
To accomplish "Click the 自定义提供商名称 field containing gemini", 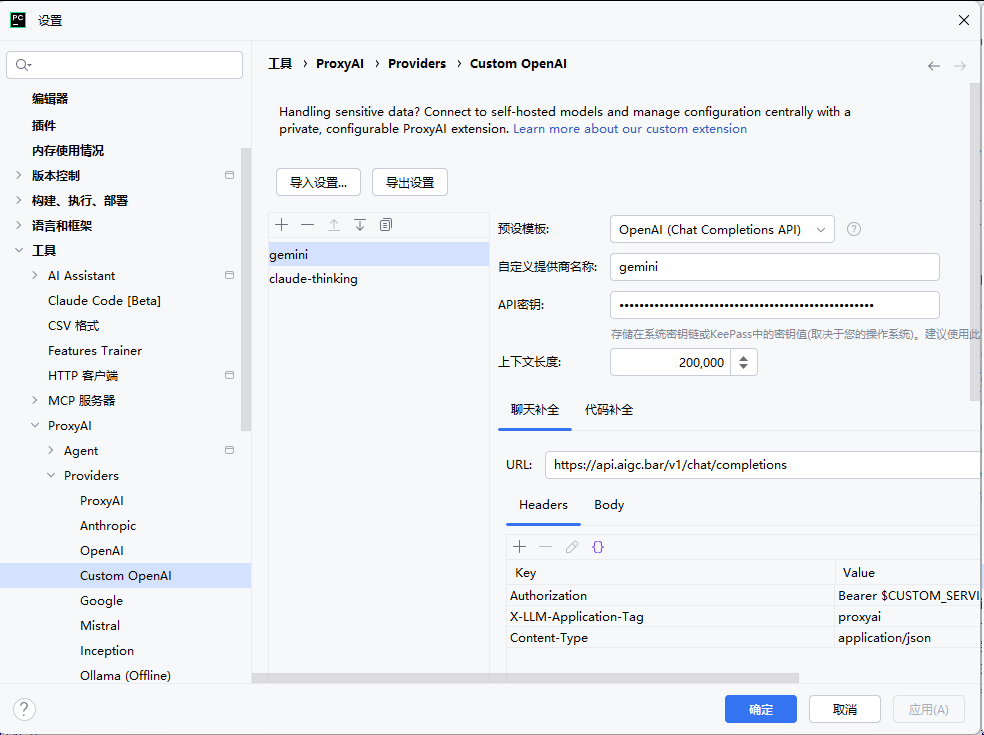I will coord(774,267).
